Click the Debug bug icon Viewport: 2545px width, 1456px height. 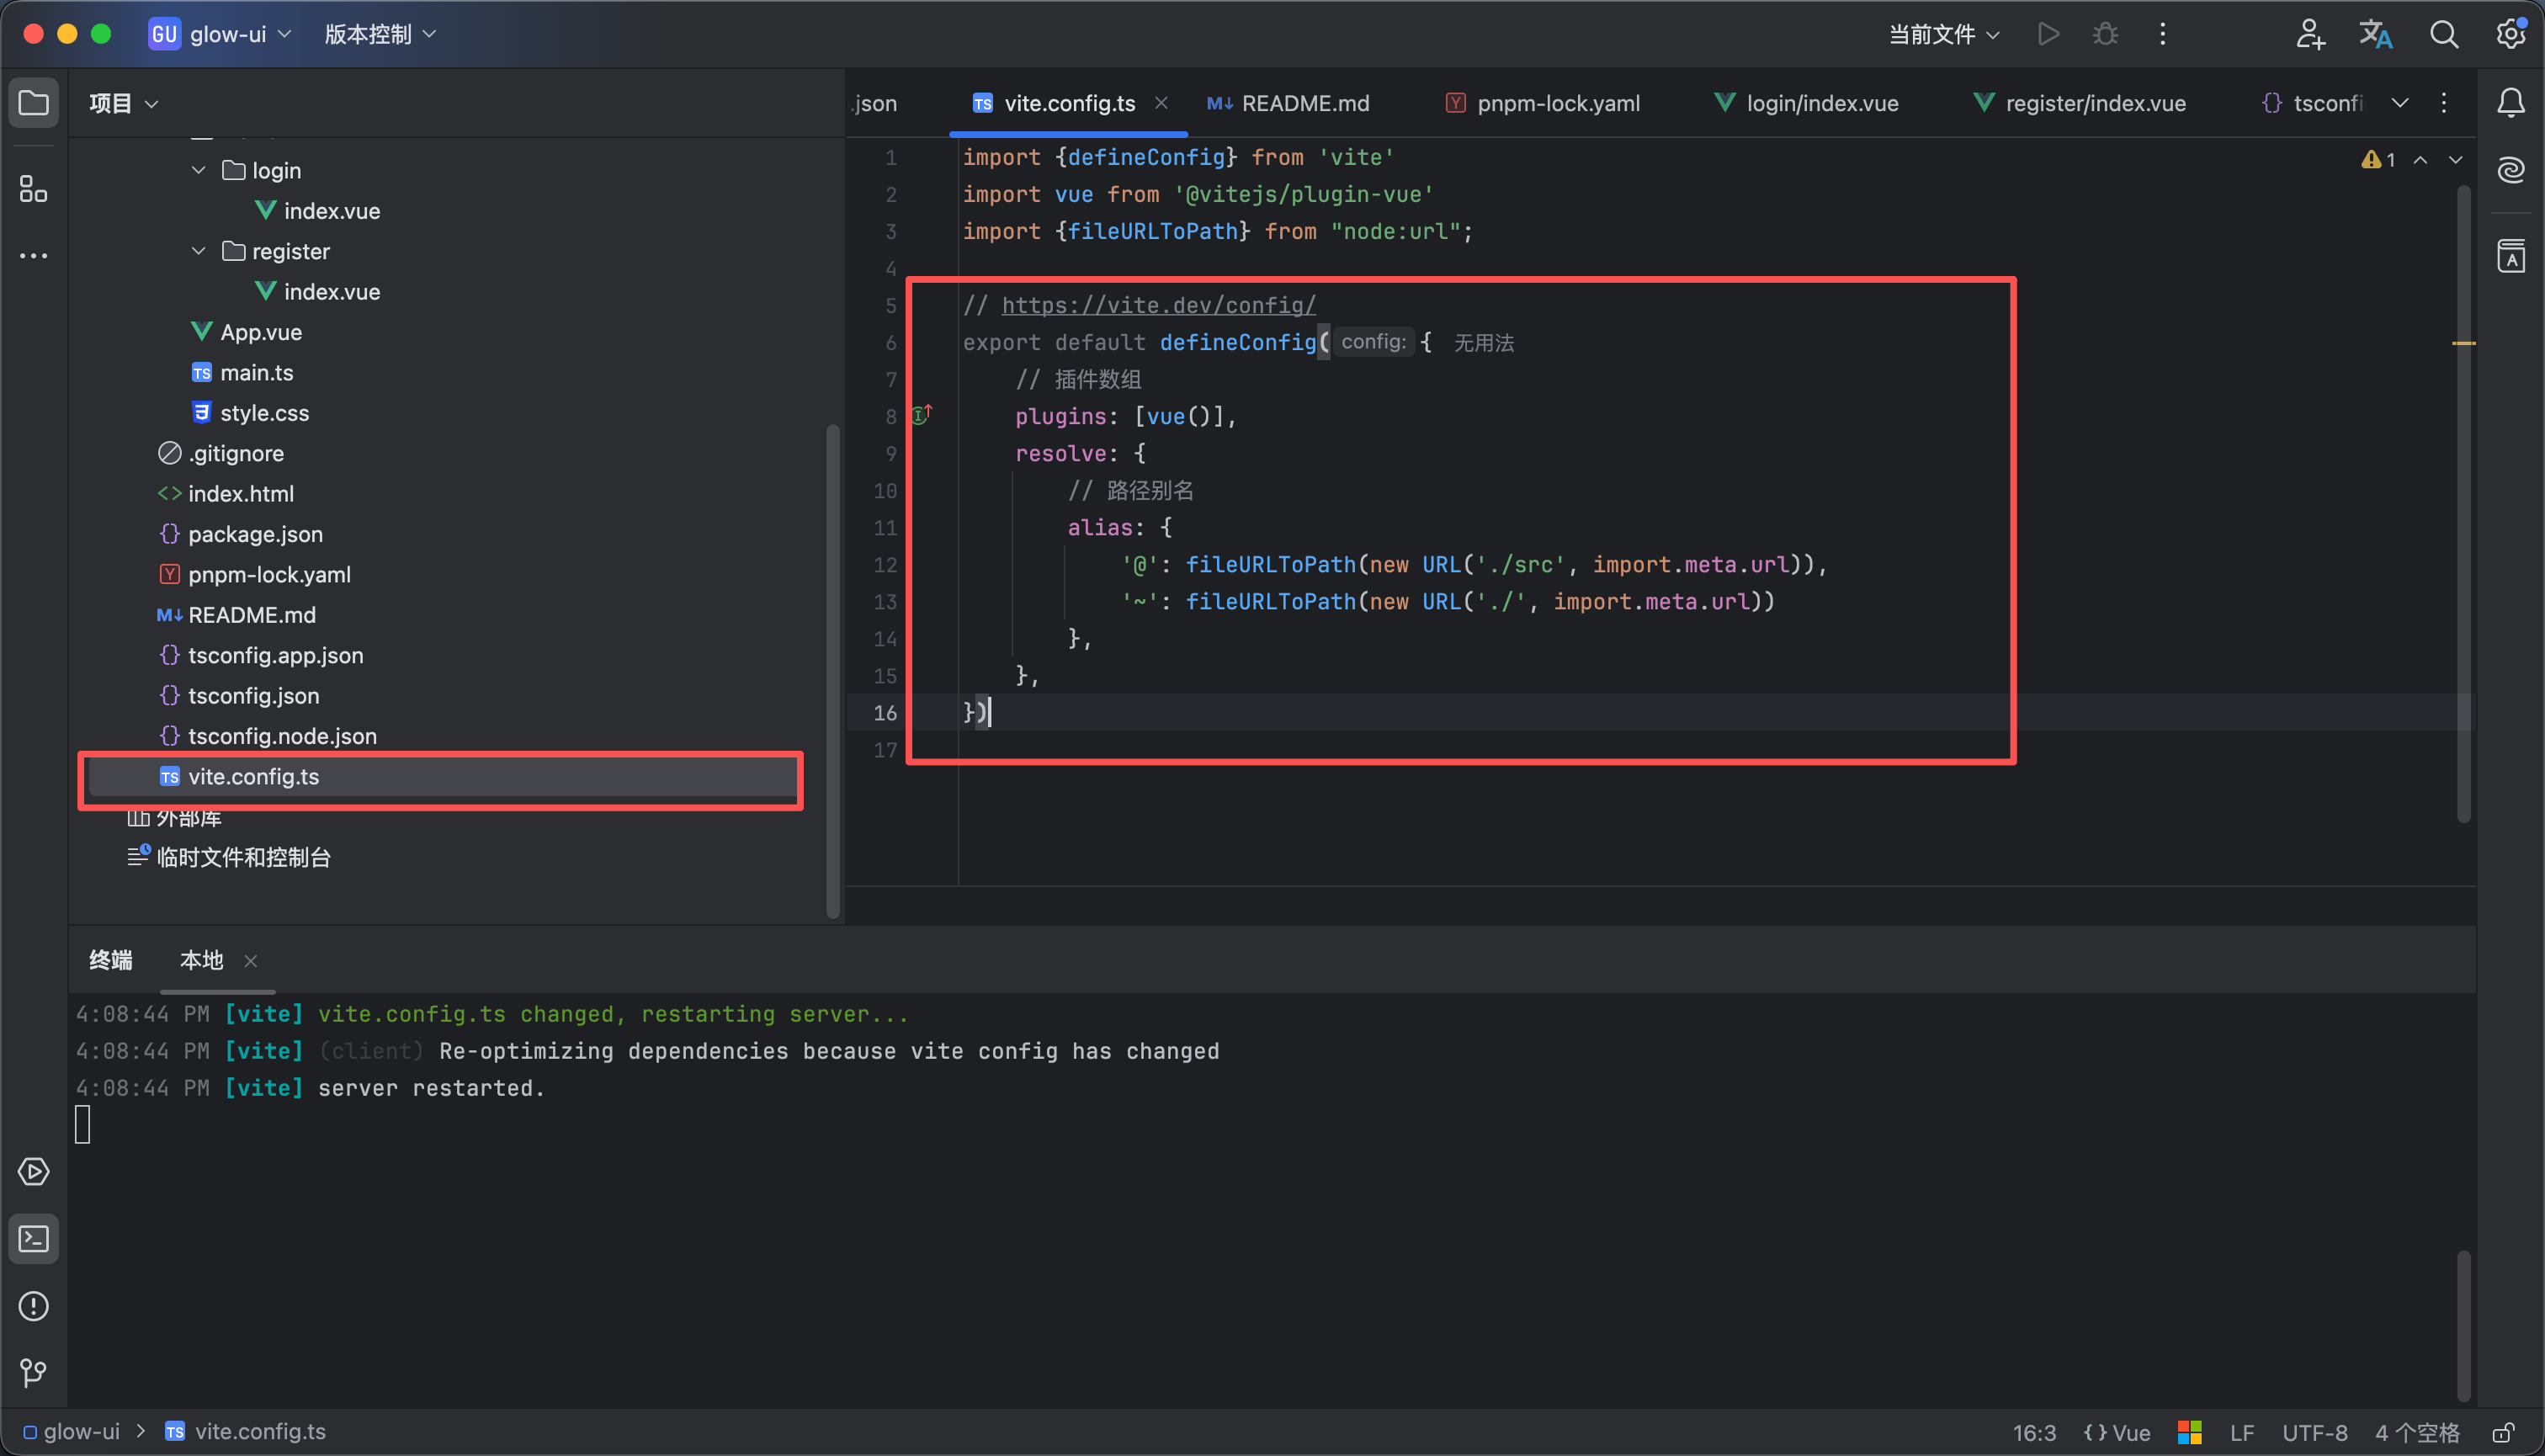click(2105, 34)
